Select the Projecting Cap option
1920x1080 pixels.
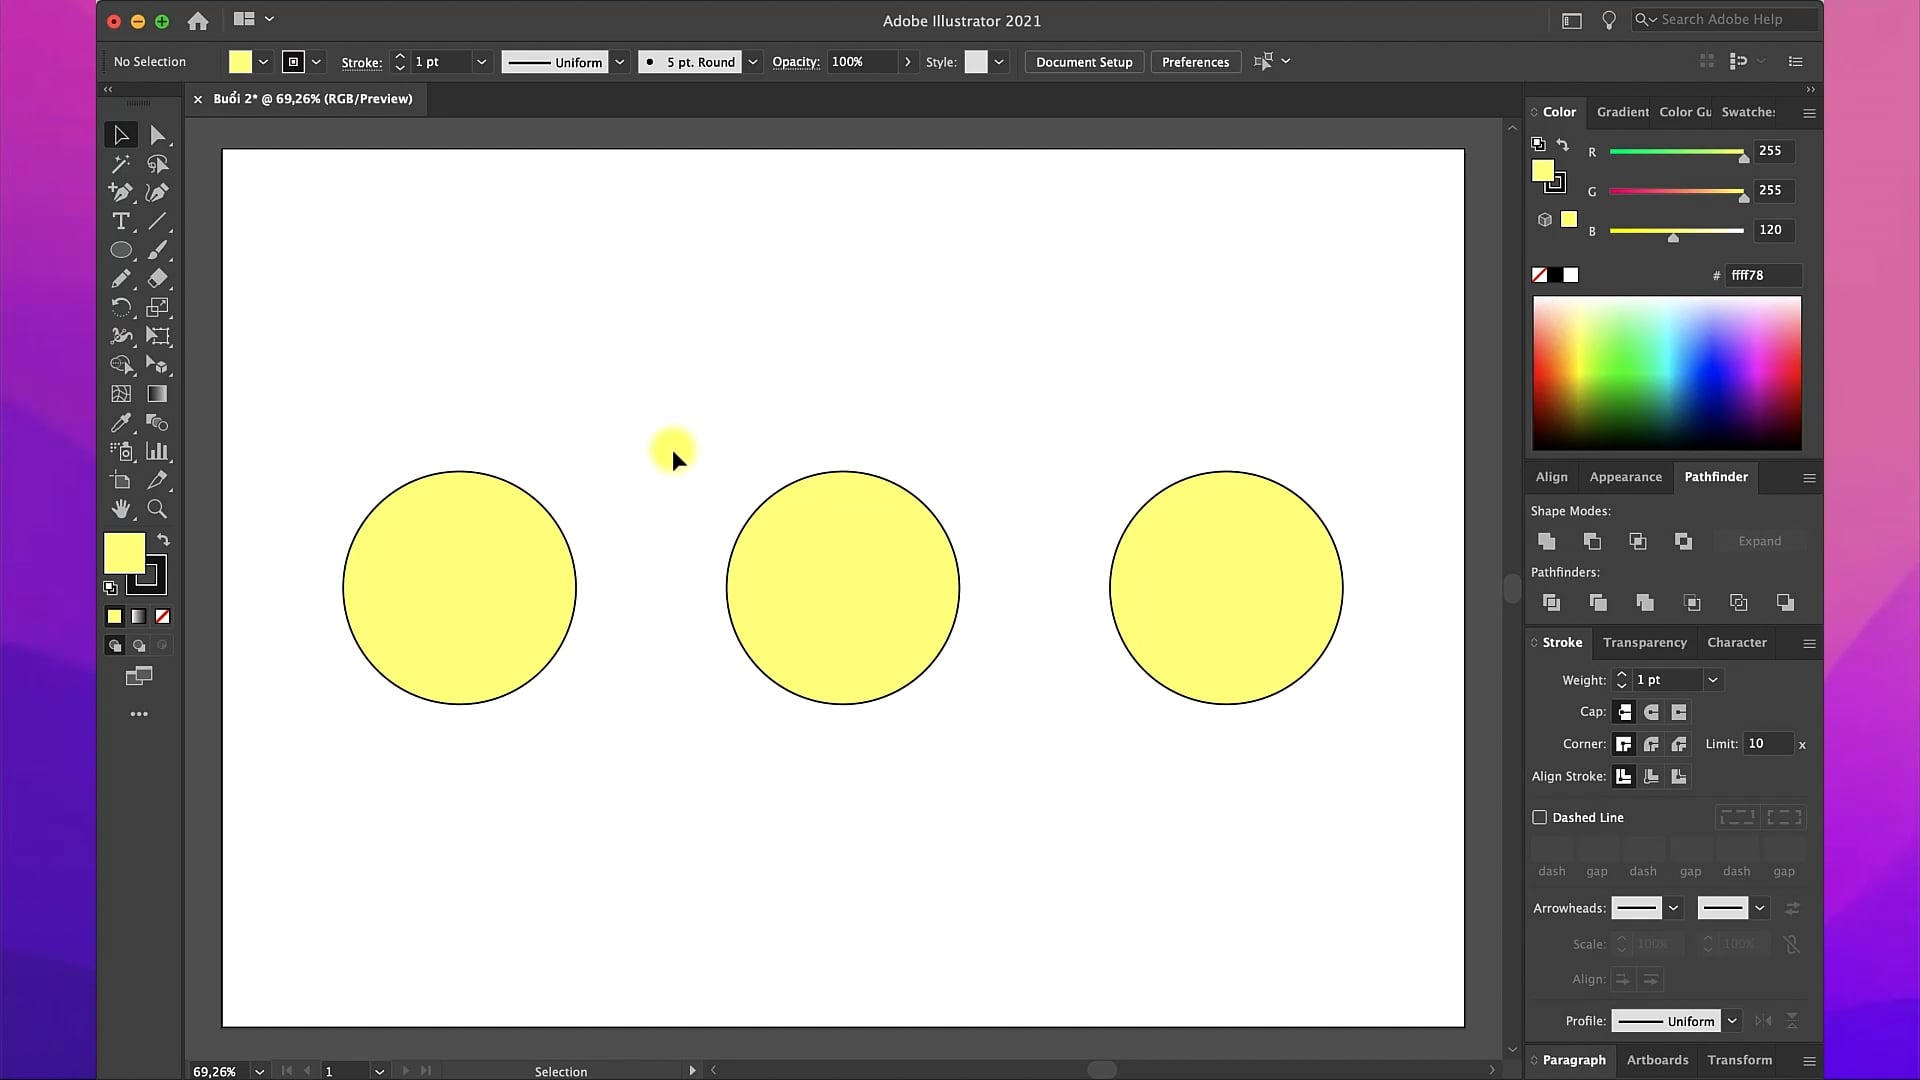click(x=1679, y=712)
